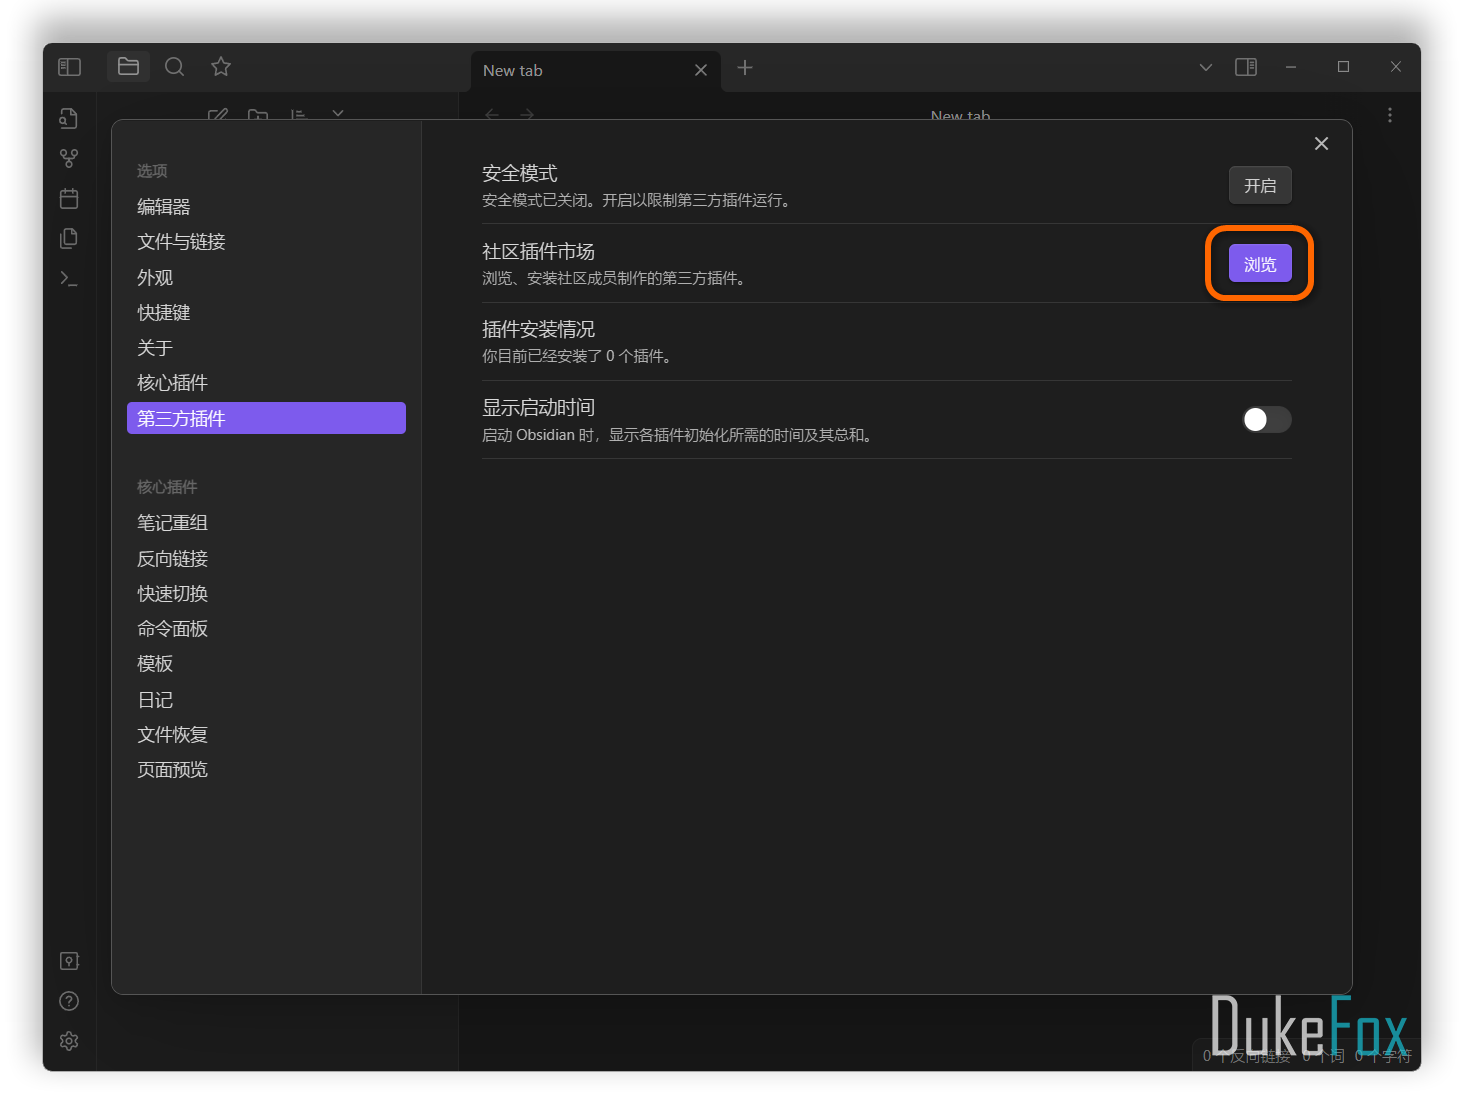Open 核心插件 settings section
The height and width of the screenshot is (1114, 1464).
[172, 383]
